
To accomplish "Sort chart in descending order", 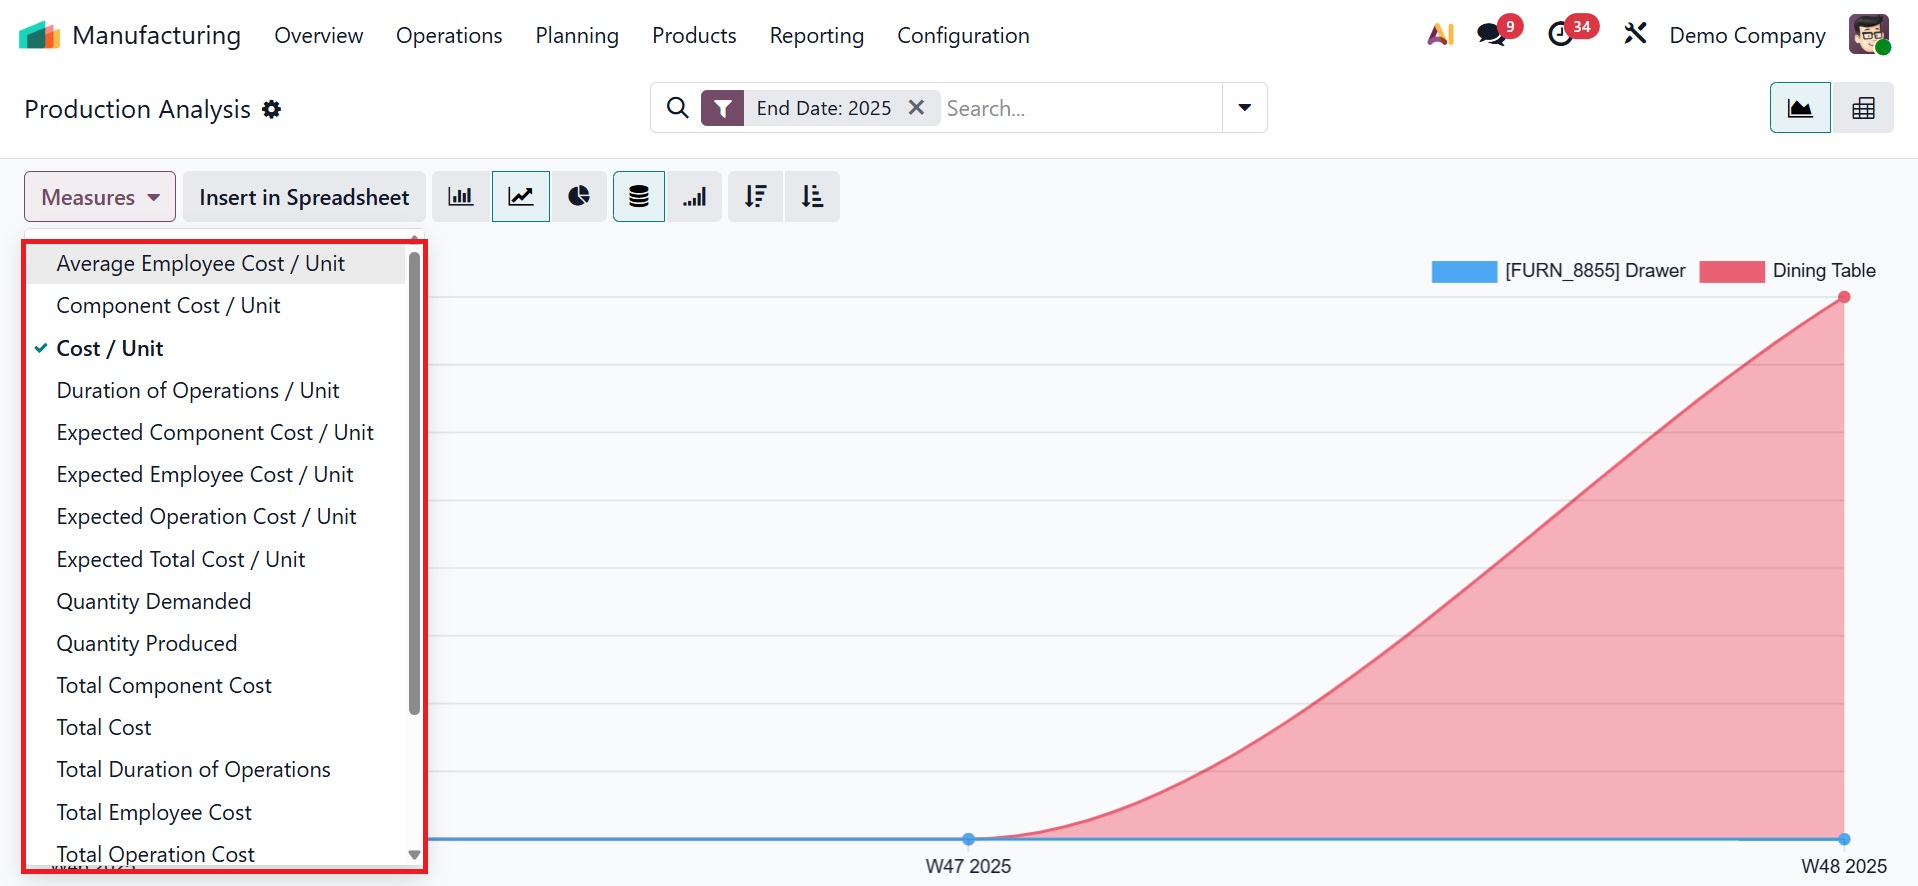I will coord(756,197).
